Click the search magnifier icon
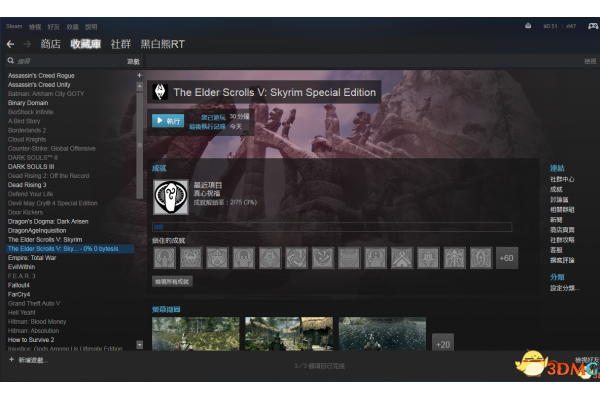The height and width of the screenshot is (400, 600). (x=11, y=61)
